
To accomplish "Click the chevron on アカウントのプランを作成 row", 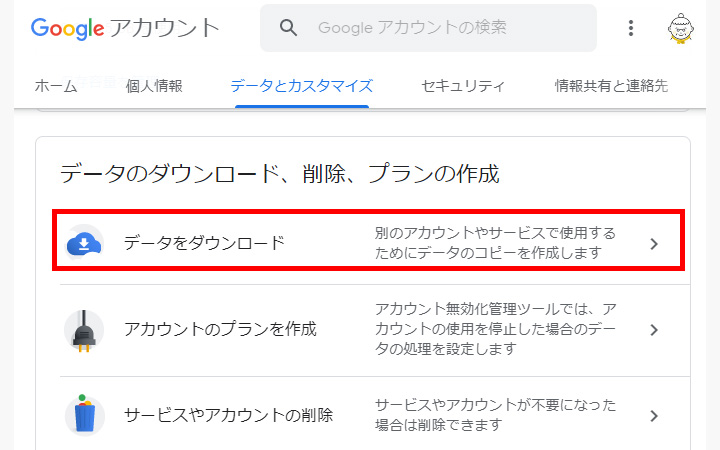I will 654,330.
